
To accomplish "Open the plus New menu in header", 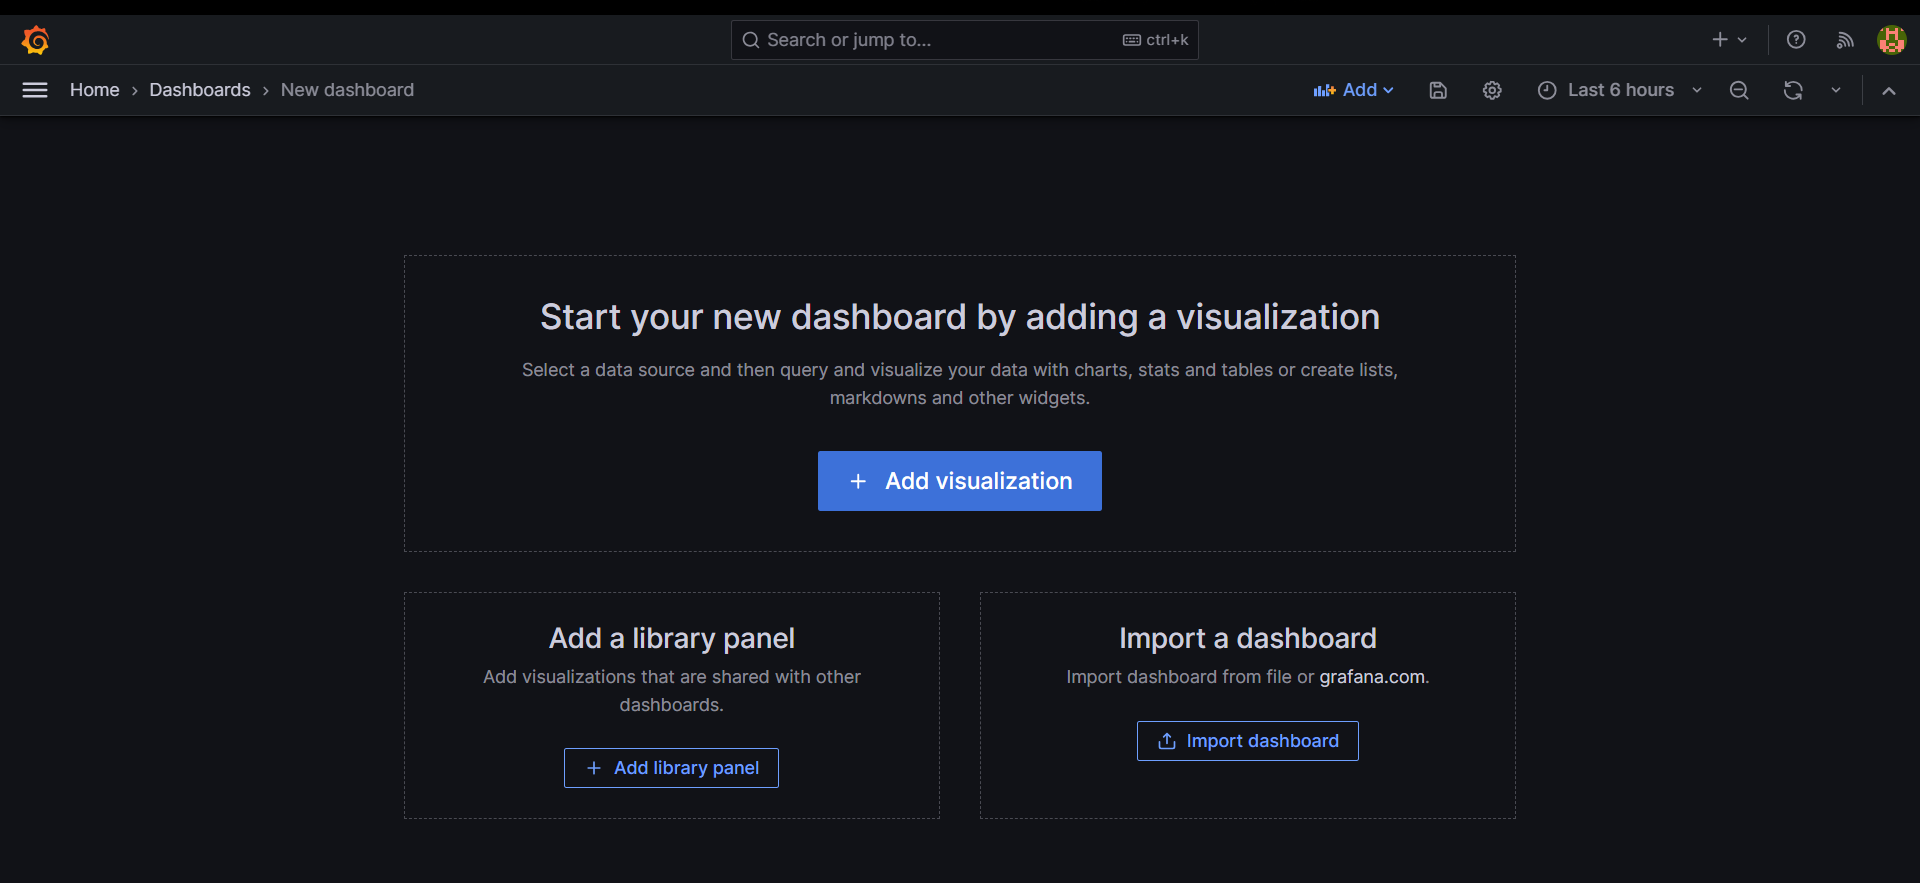I will pyautogui.click(x=1729, y=40).
